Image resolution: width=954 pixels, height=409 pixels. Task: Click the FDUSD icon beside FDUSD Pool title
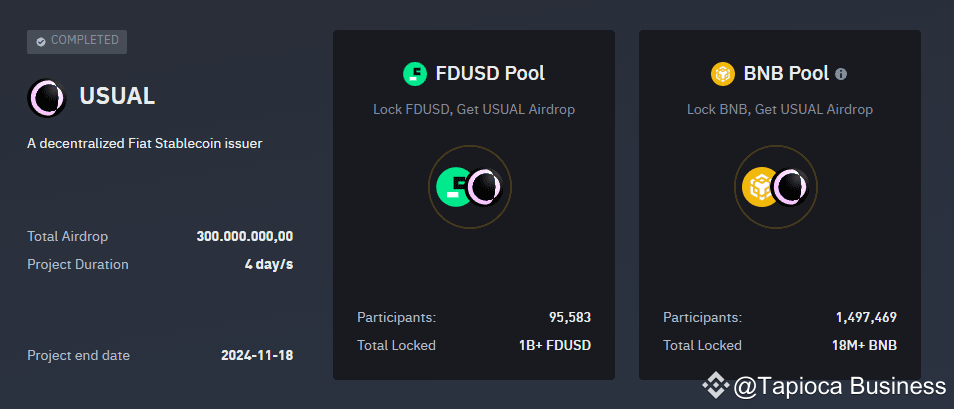click(x=415, y=74)
